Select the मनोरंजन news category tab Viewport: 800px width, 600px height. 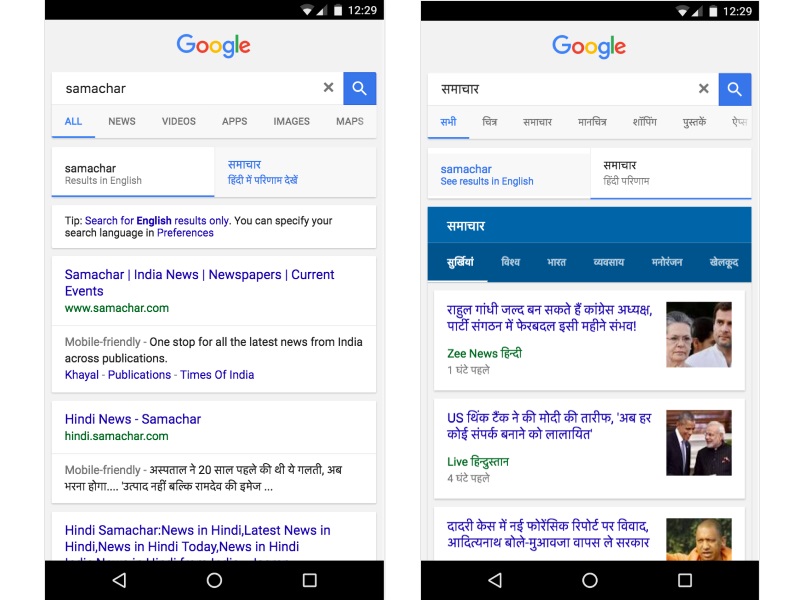point(667,262)
